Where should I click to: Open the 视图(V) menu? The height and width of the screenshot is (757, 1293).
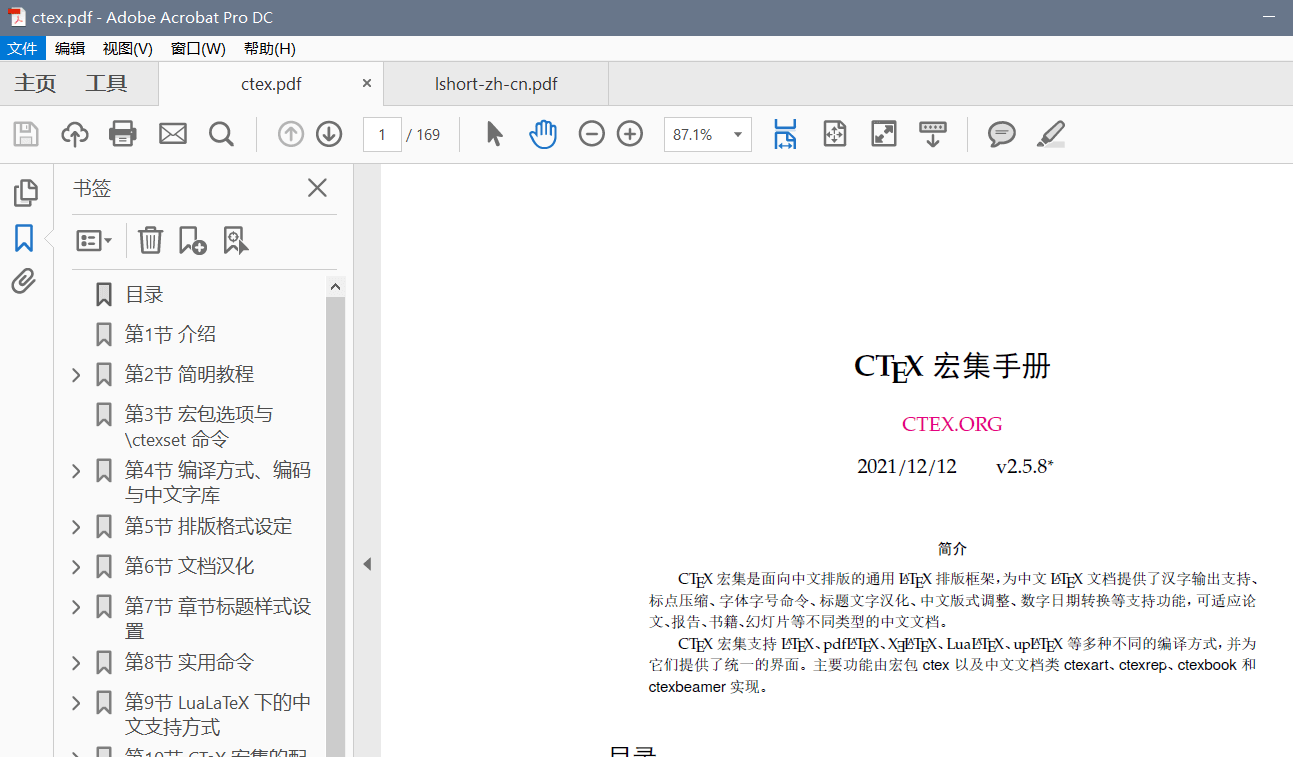(128, 48)
